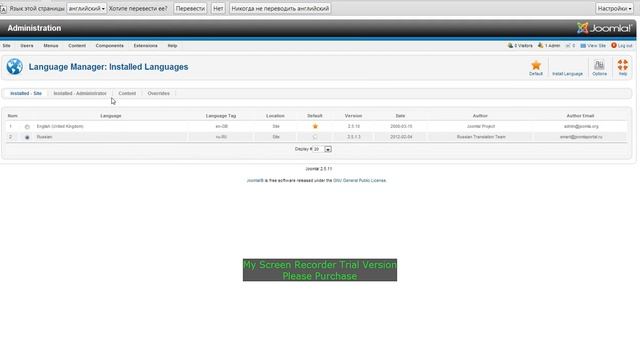Click the Version column header
Screen dimensions: 640x360
(x=353, y=116)
